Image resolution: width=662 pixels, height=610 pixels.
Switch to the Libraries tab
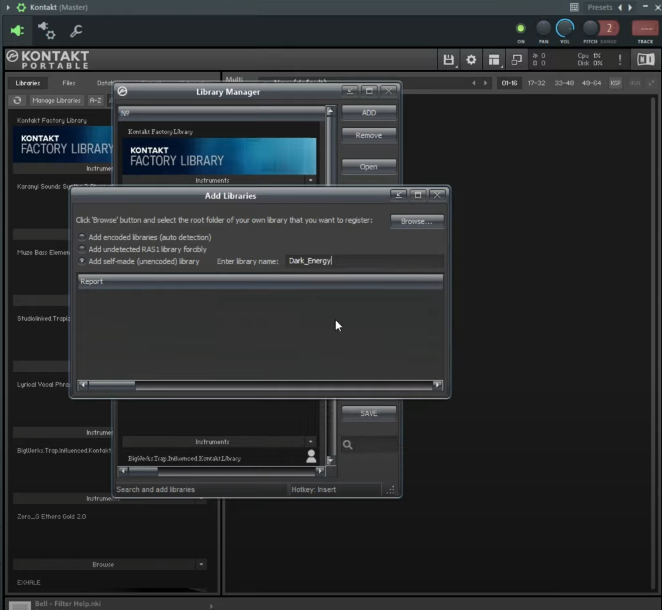tap(28, 83)
